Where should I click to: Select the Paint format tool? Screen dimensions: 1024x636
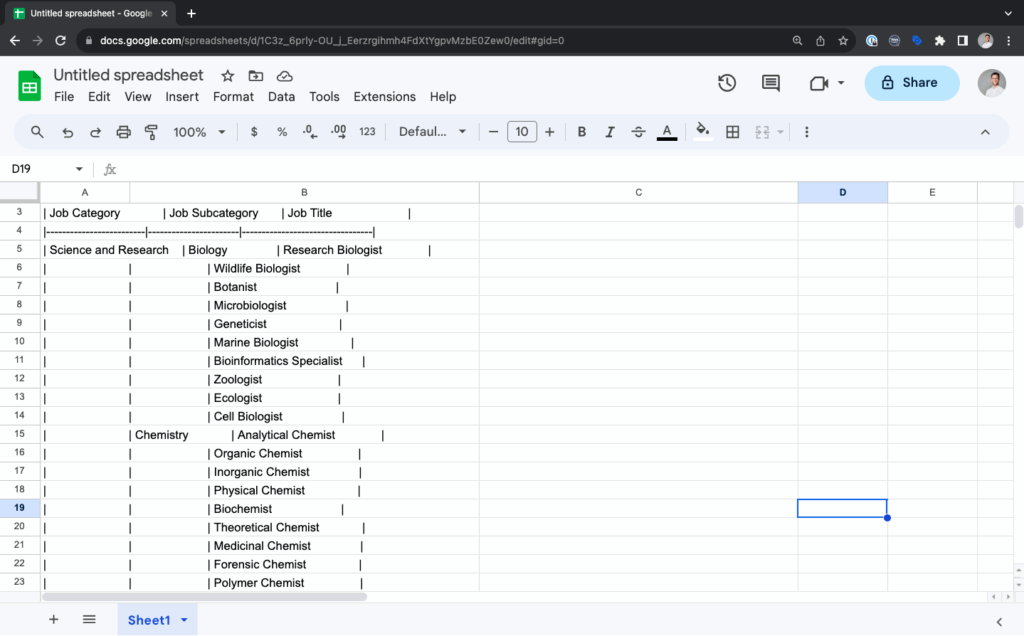tap(152, 132)
